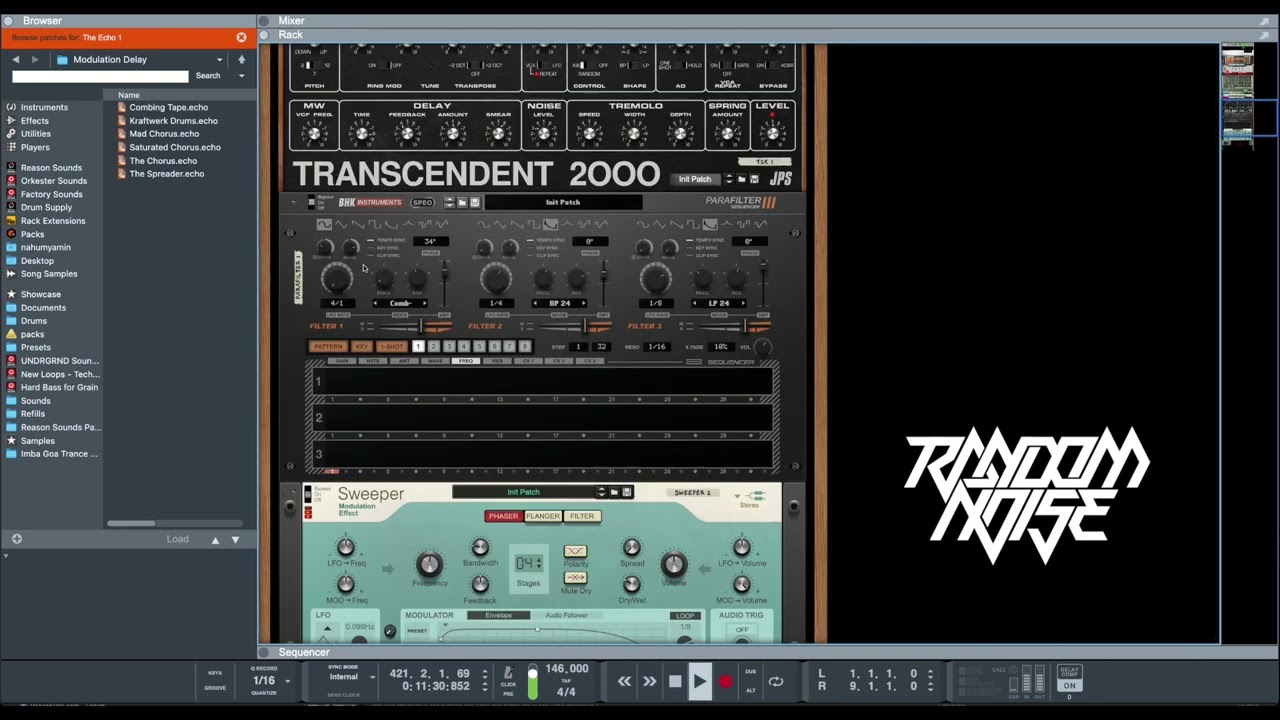Select the Kraftwerk Drums.echo patch
Screen dimensions: 1280x720
click(173, 120)
